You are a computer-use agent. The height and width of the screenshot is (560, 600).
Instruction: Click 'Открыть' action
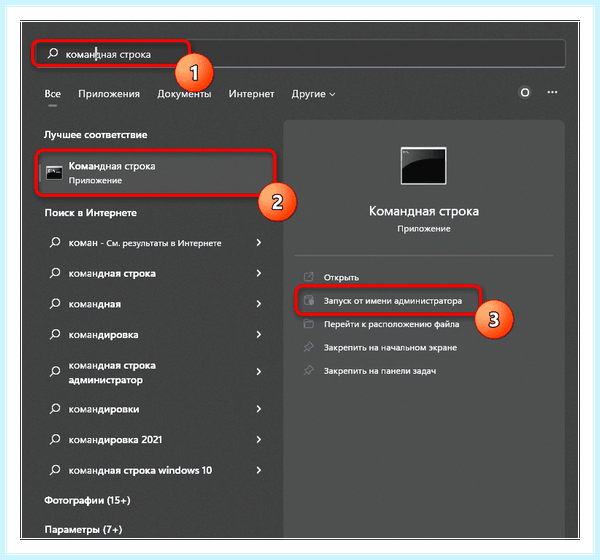(x=341, y=277)
